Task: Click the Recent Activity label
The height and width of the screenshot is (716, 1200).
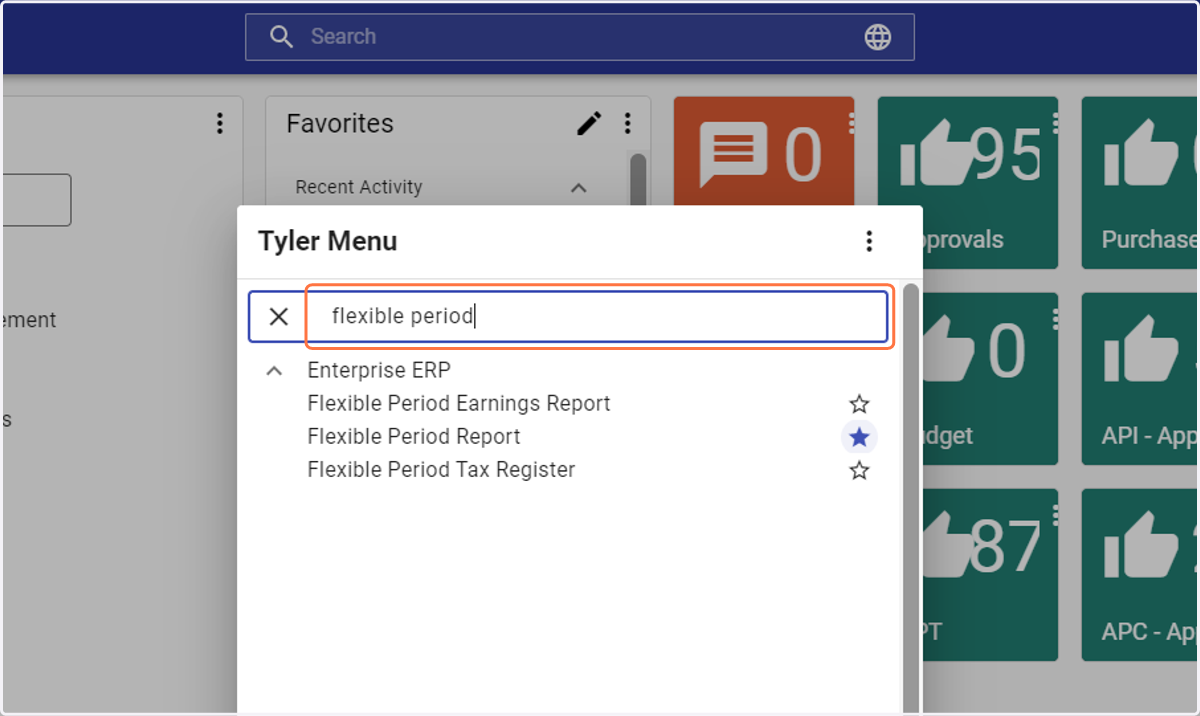Action: coord(359,187)
